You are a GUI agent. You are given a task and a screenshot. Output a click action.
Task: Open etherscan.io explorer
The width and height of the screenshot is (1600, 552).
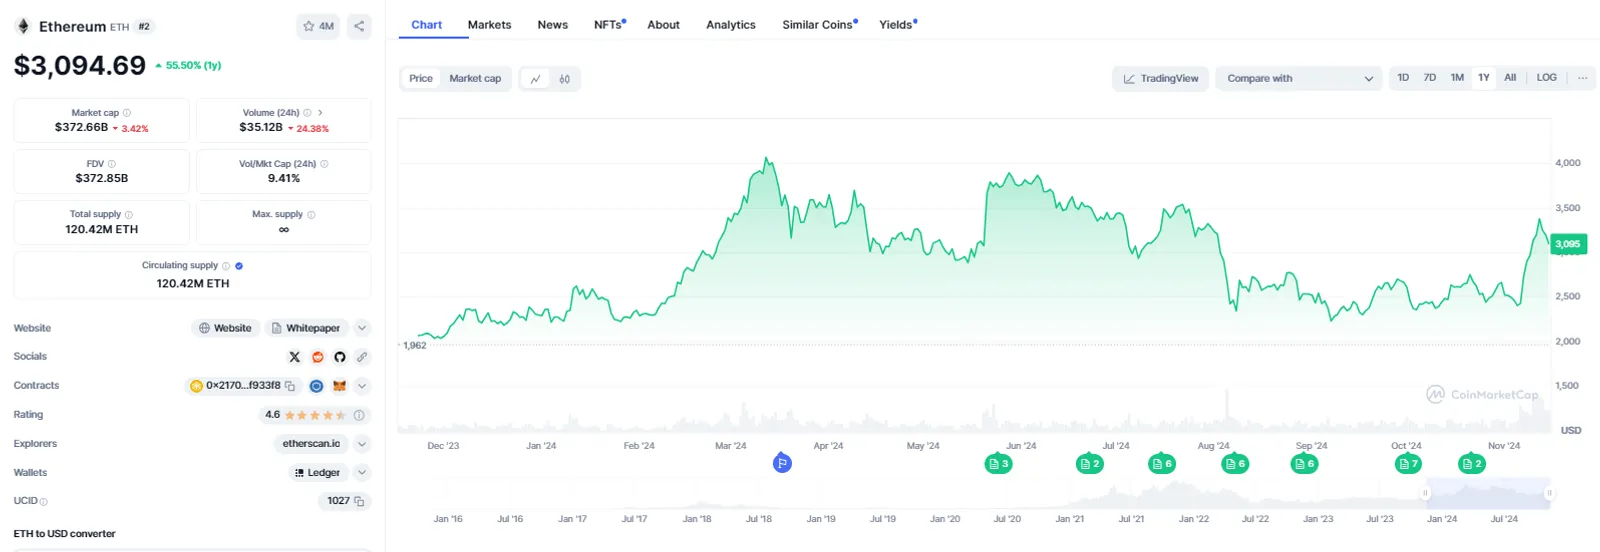[311, 444]
